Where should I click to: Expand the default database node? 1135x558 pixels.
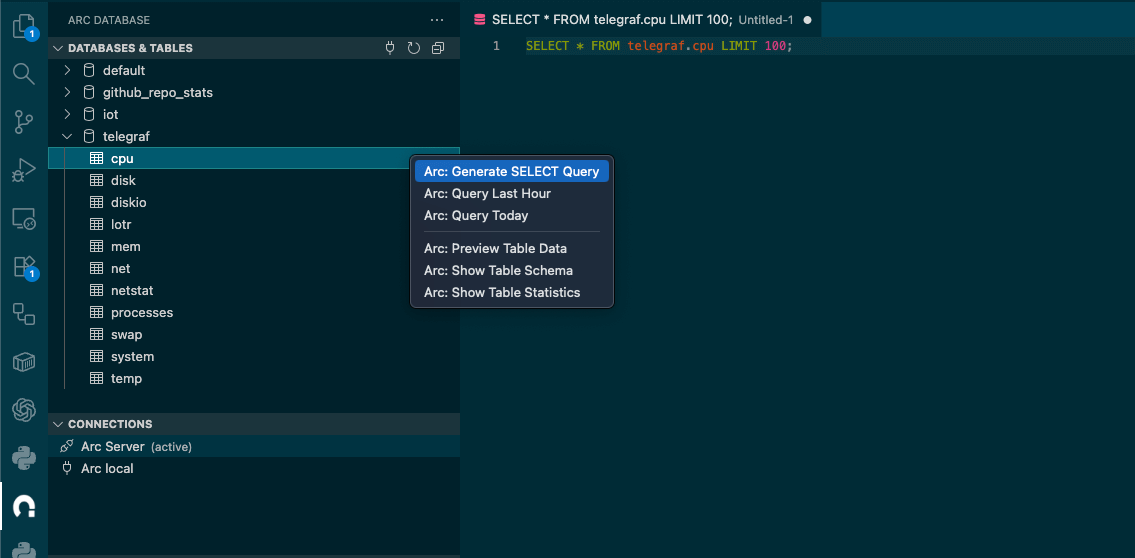tap(67, 70)
